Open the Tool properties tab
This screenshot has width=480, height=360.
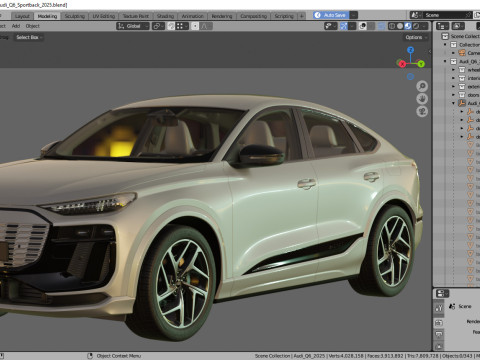click(x=439, y=309)
